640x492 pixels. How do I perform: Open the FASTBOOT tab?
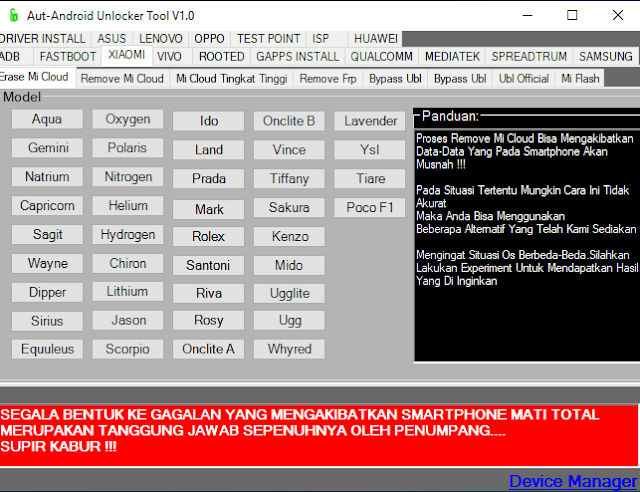pyautogui.click(x=68, y=56)
